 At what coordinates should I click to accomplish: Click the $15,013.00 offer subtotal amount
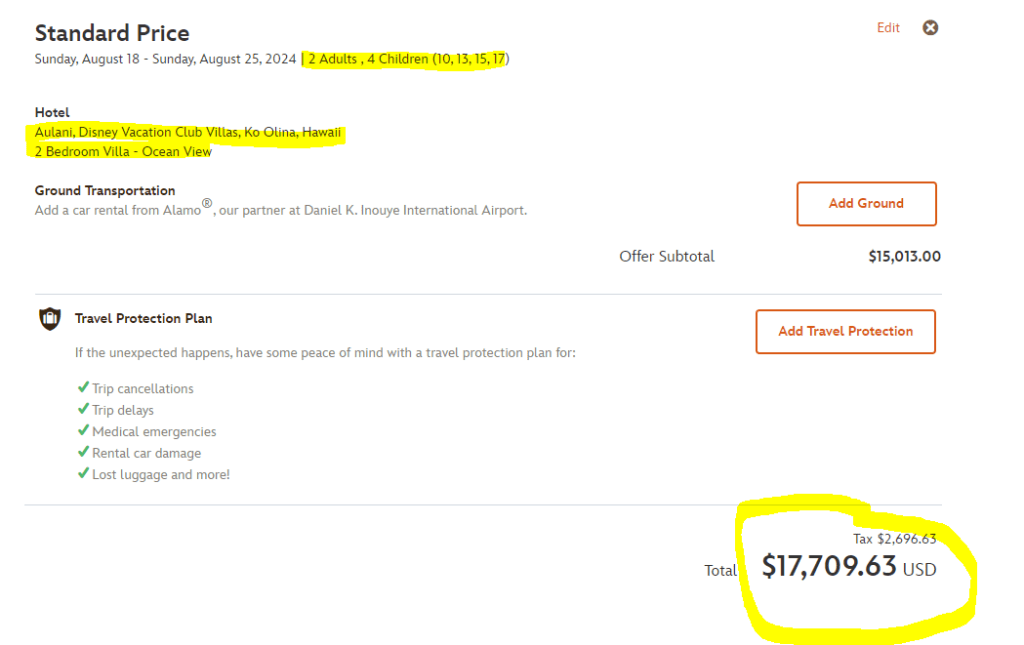pyautogui.click(x=904, y=257)
